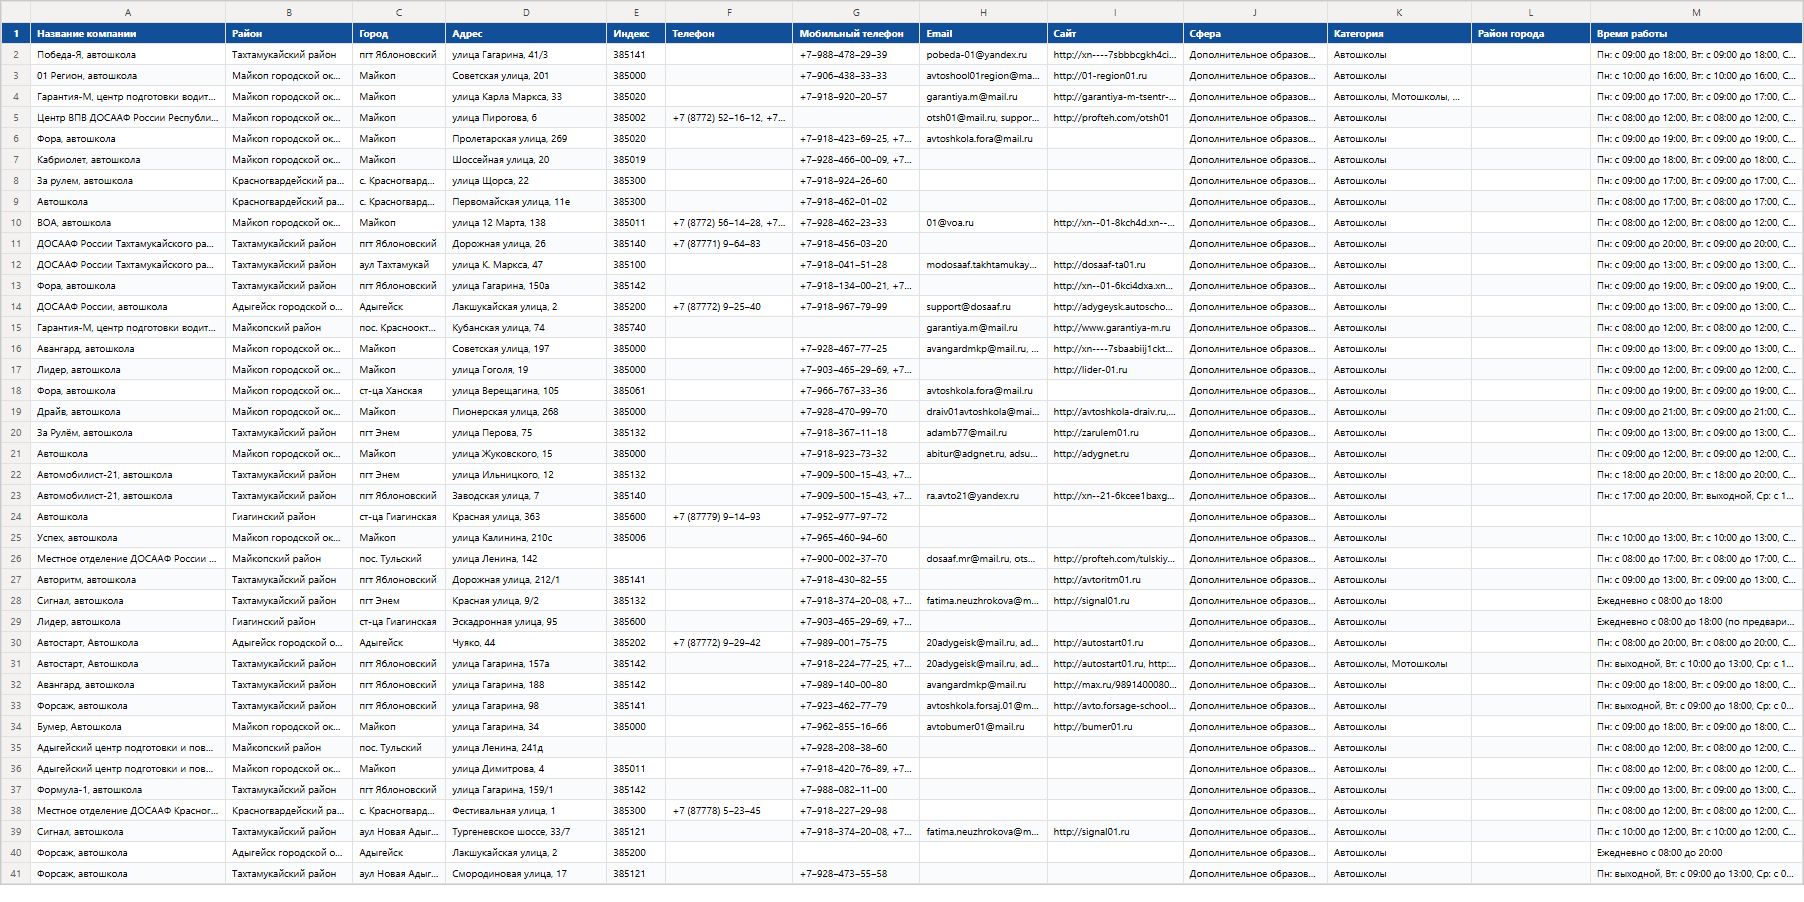Click the 'Категория' header cell

pyautogui.click(x=1399, y=33)
